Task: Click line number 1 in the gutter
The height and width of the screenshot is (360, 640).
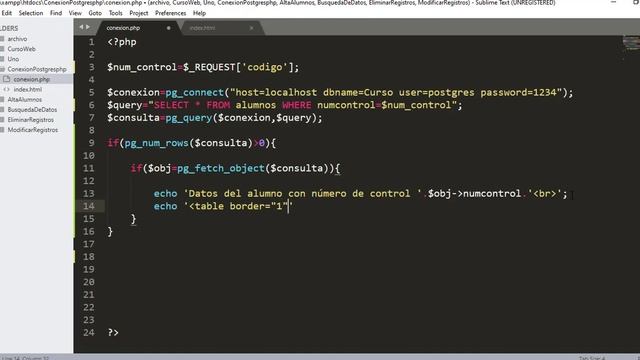Action: click(x=91, y=42)
